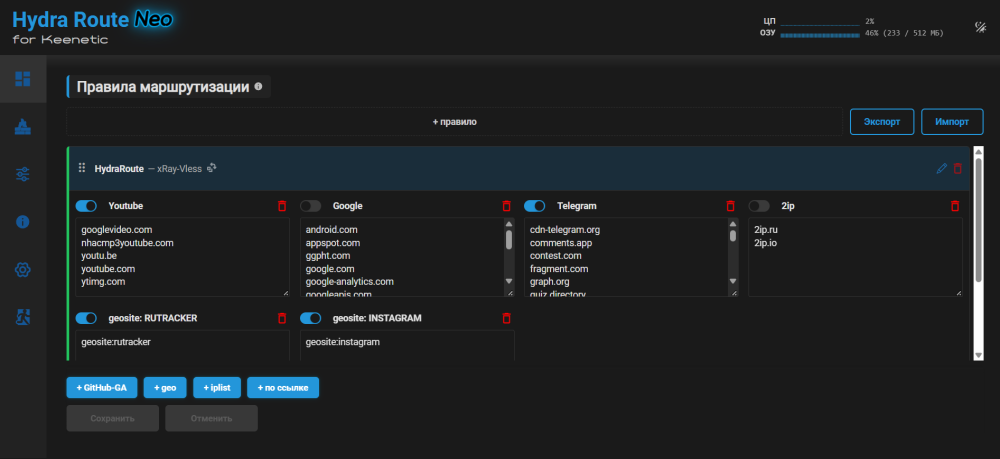Open the gear settings icon in sidebar

[23, 270]
